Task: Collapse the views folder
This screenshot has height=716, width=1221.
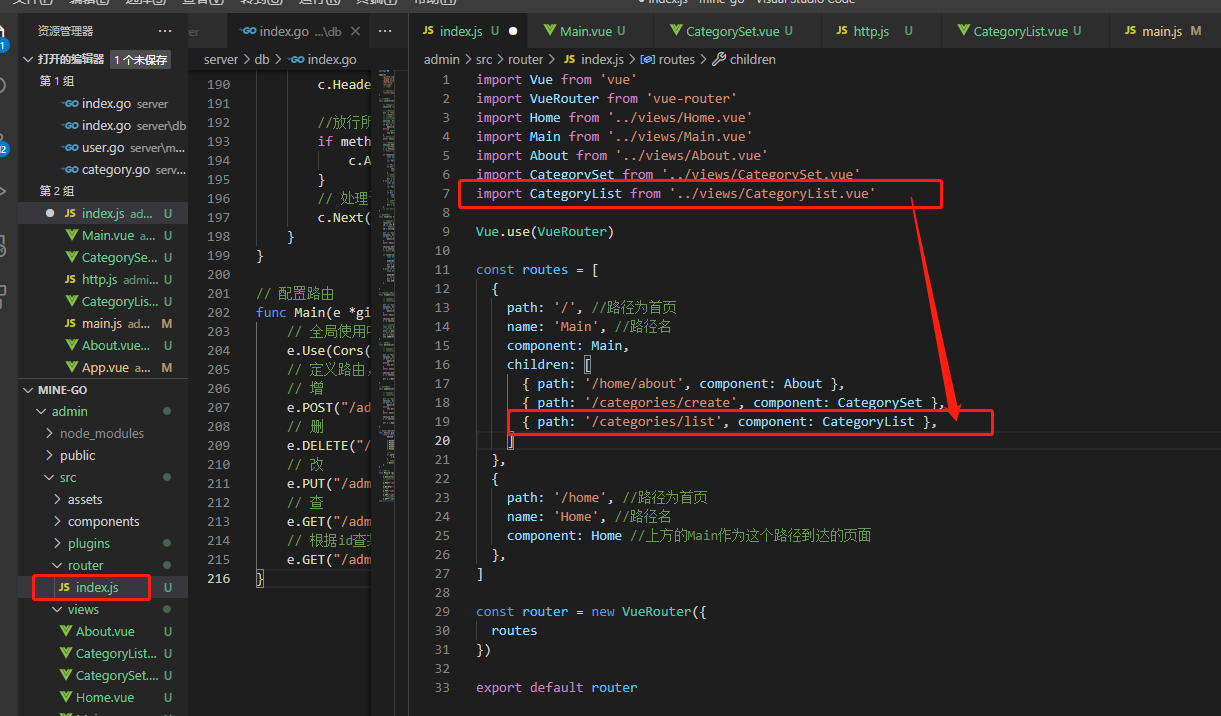Action: 58,610
